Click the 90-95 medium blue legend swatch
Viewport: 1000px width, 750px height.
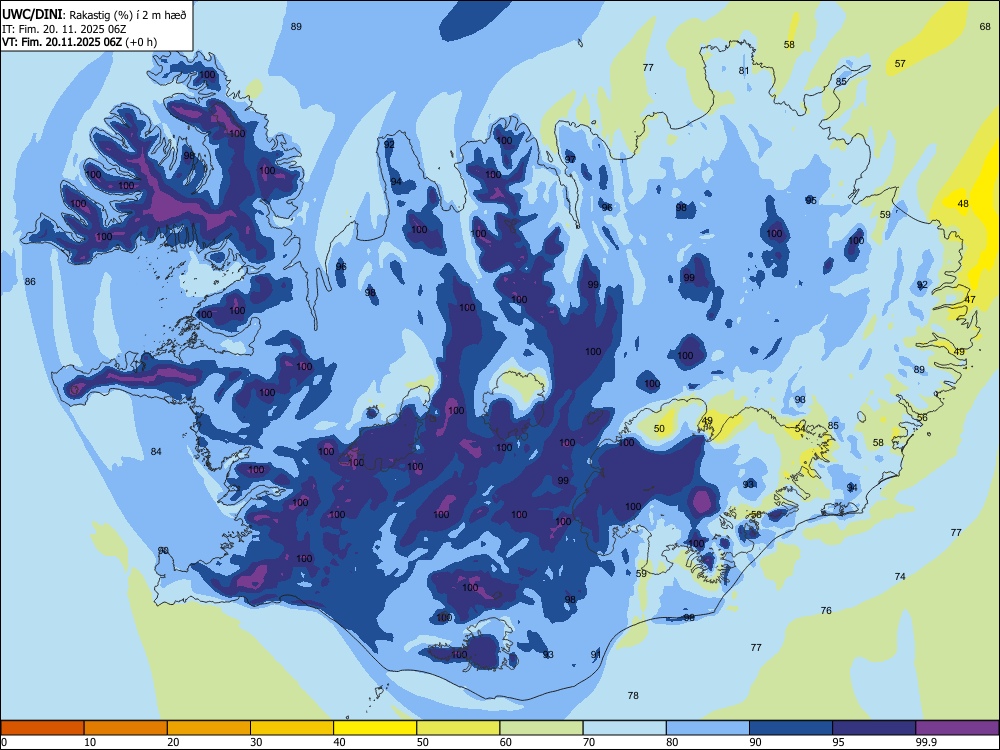[791, 728]
